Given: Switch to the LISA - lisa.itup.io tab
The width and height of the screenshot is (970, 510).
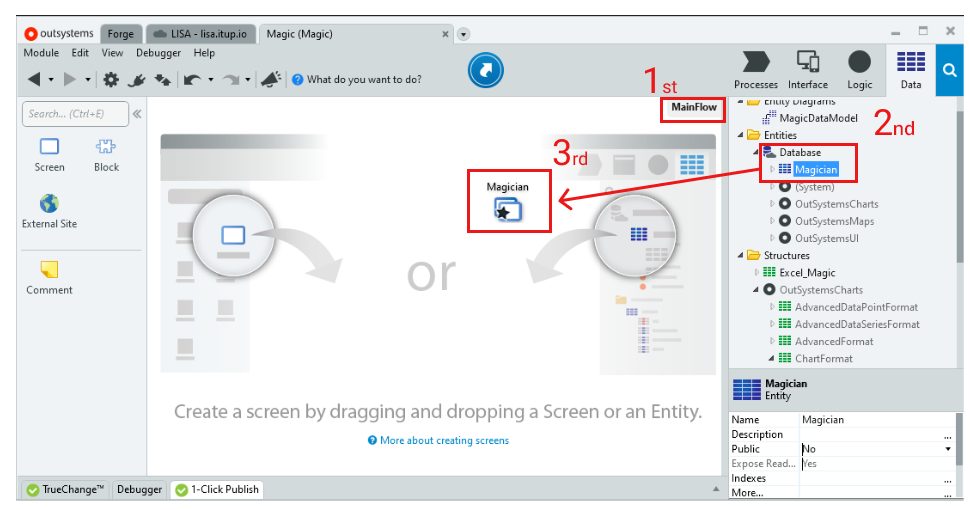Looking at the screenshot, I should 200,34.
